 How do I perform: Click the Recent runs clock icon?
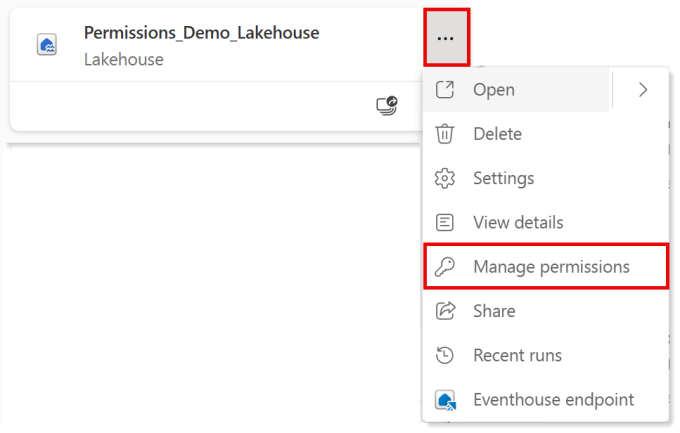click(445, 355)
